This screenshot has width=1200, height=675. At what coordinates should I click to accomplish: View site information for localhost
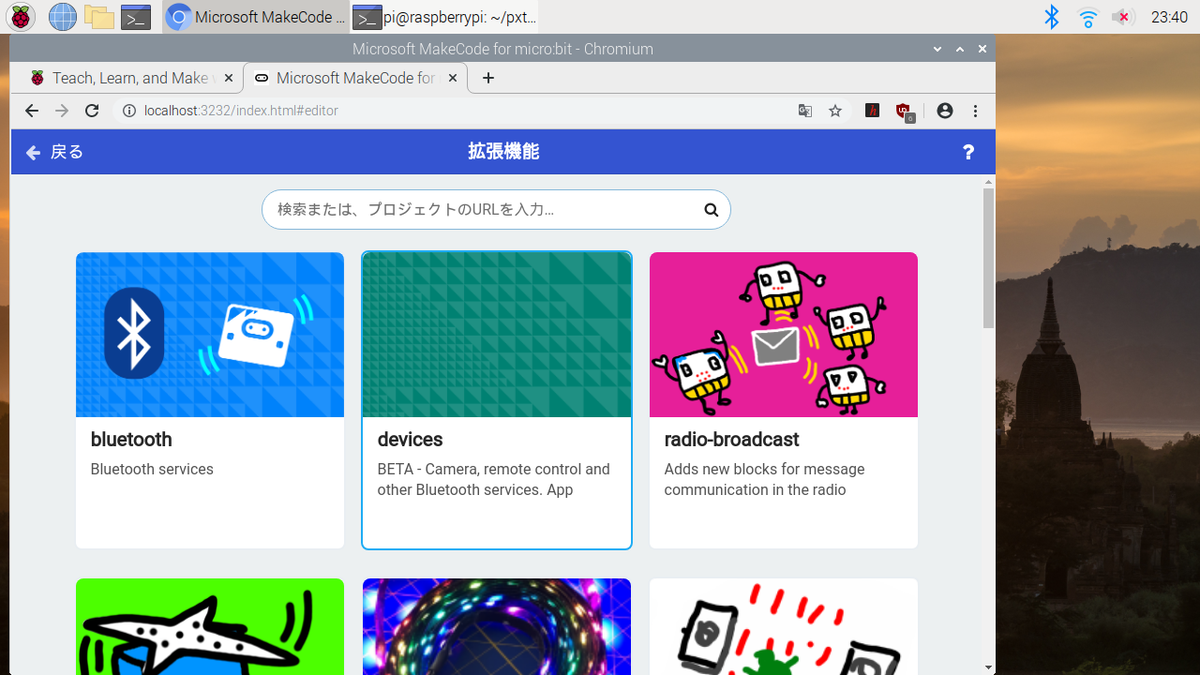(x=128, y=111)
